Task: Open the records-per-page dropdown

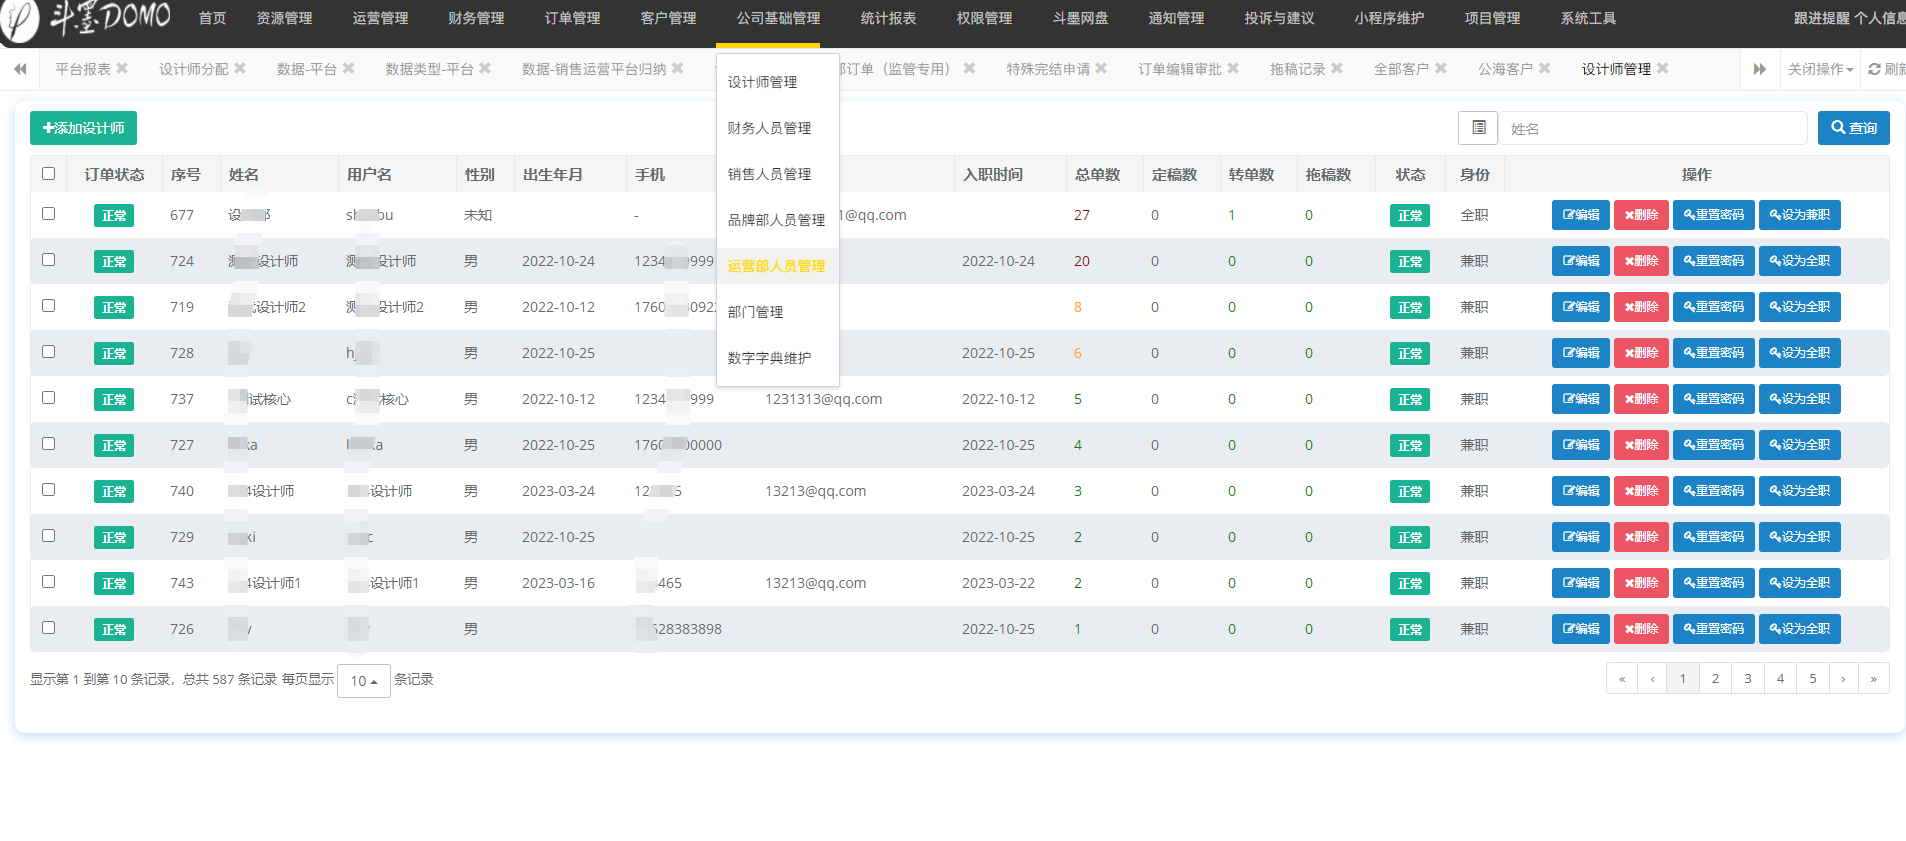Action: (363, 681)
